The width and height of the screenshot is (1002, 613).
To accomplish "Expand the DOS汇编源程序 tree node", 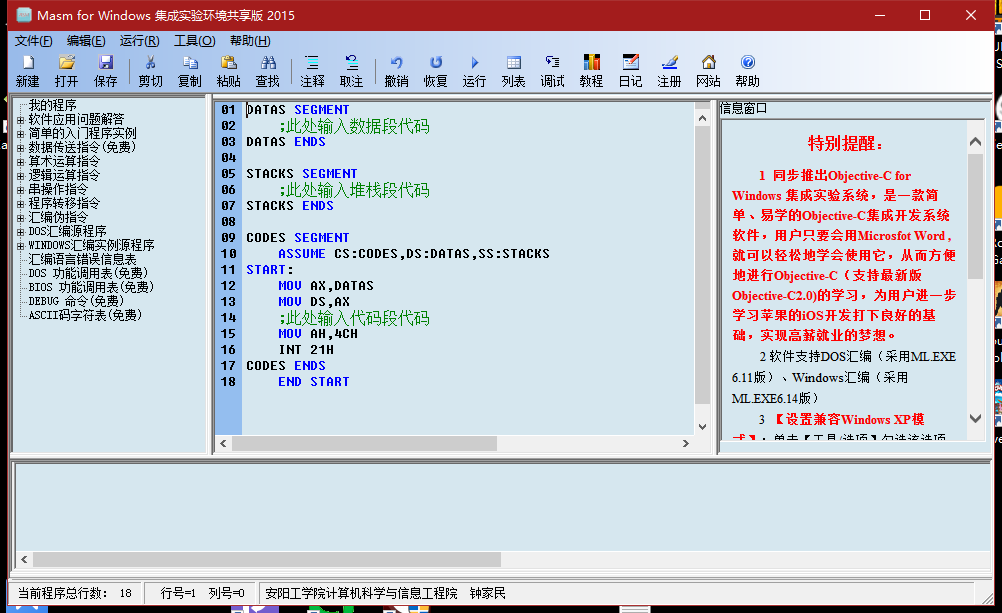I will pyautogui.click(x=21, y=231).
